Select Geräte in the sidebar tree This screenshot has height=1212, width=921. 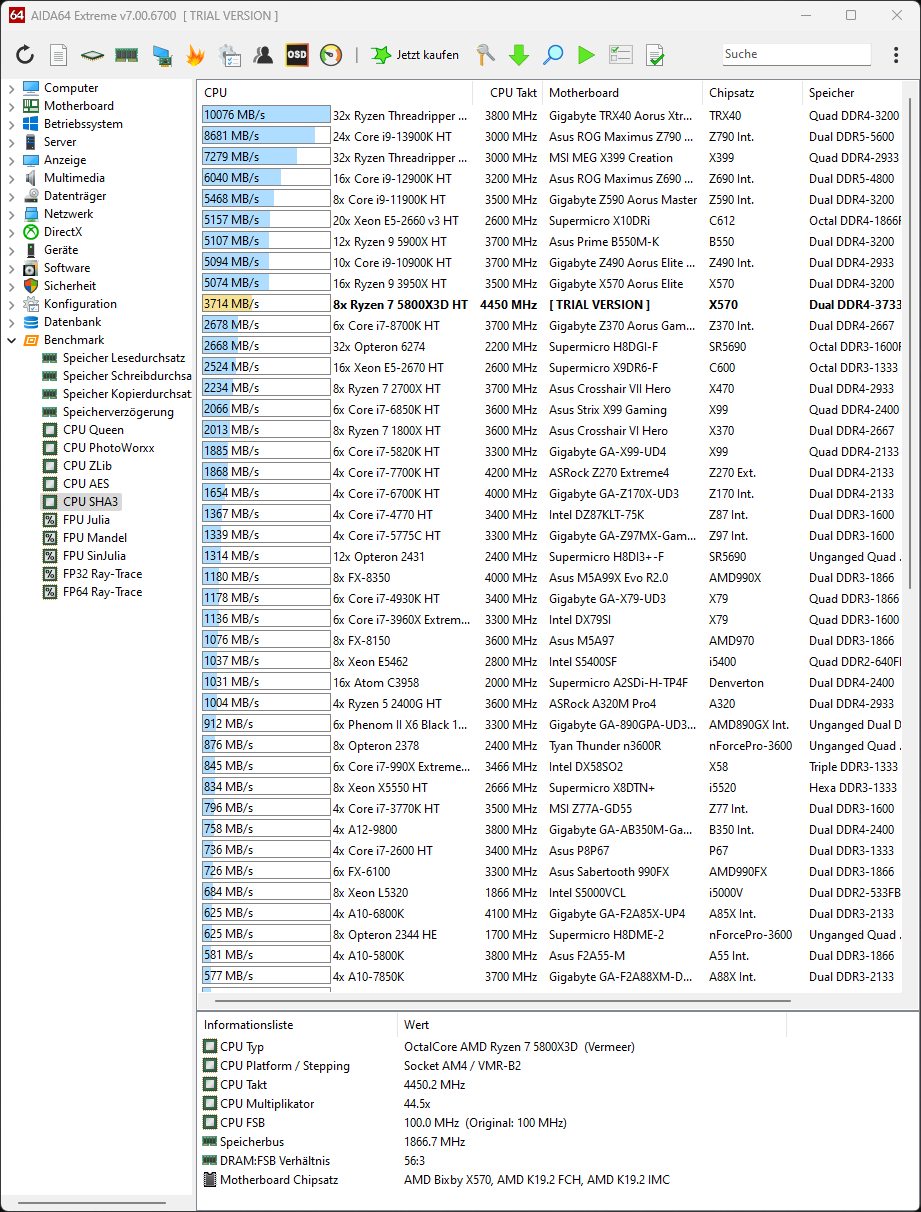(x=60, y=250)
